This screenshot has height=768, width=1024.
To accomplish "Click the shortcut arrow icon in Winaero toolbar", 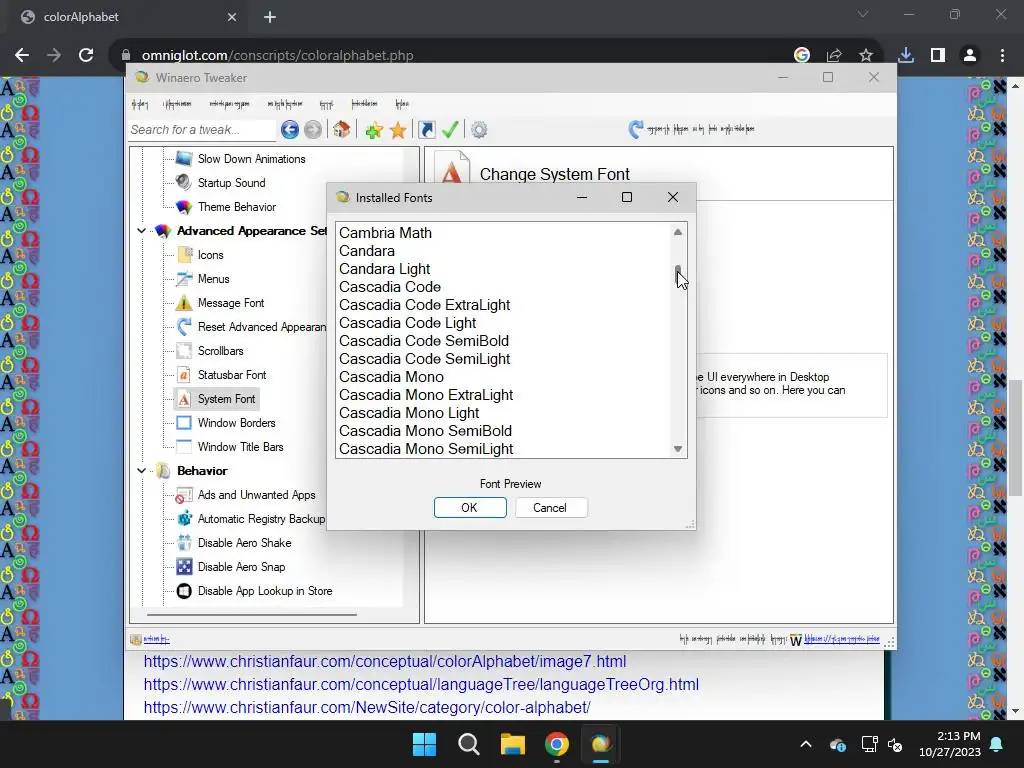I will coord(426,130).
